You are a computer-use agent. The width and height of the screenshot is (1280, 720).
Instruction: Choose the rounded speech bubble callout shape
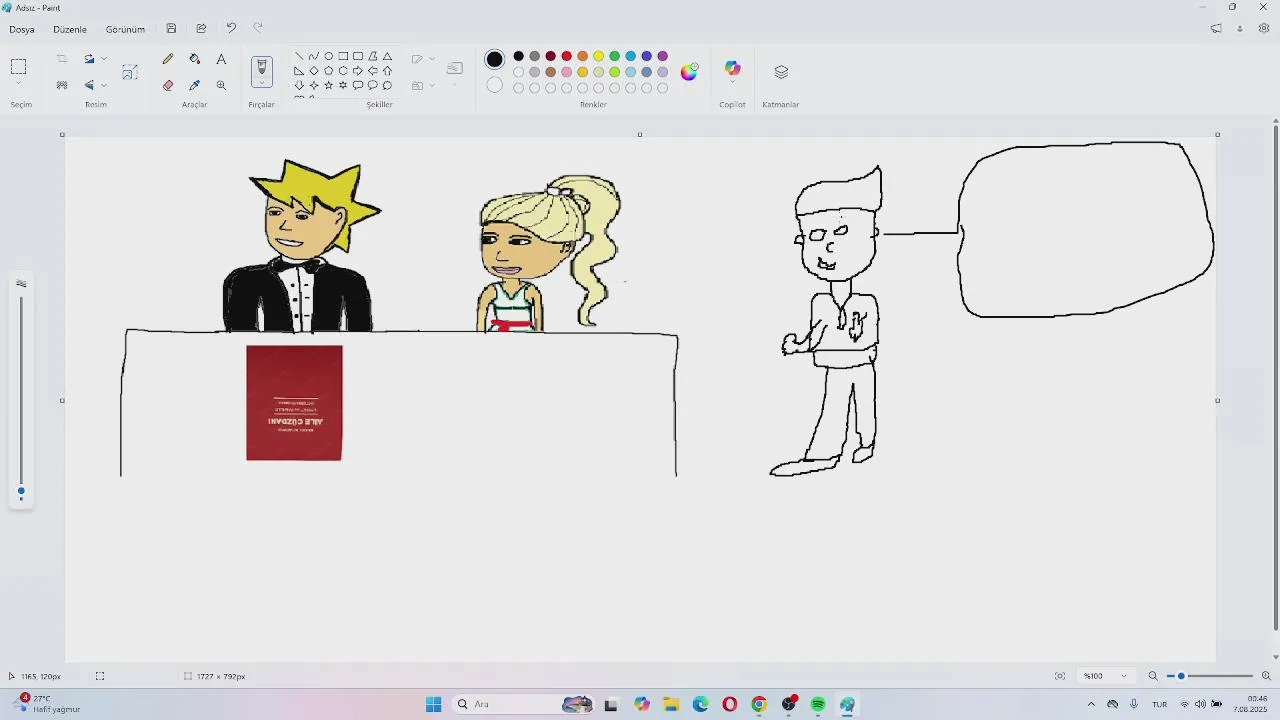pos(358,85)
